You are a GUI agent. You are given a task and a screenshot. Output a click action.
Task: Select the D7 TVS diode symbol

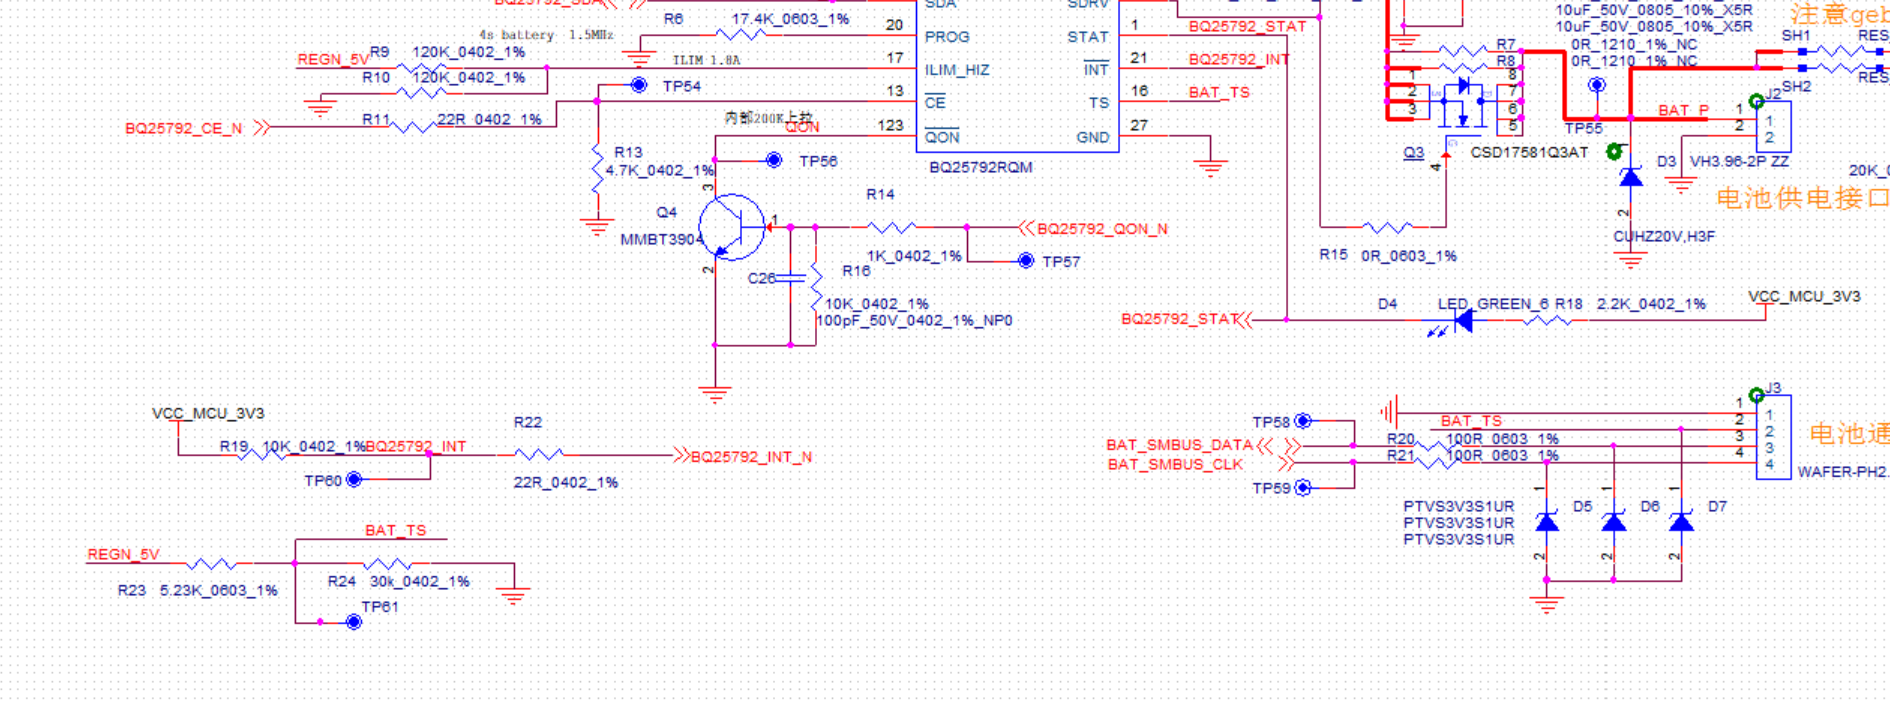1682,522
